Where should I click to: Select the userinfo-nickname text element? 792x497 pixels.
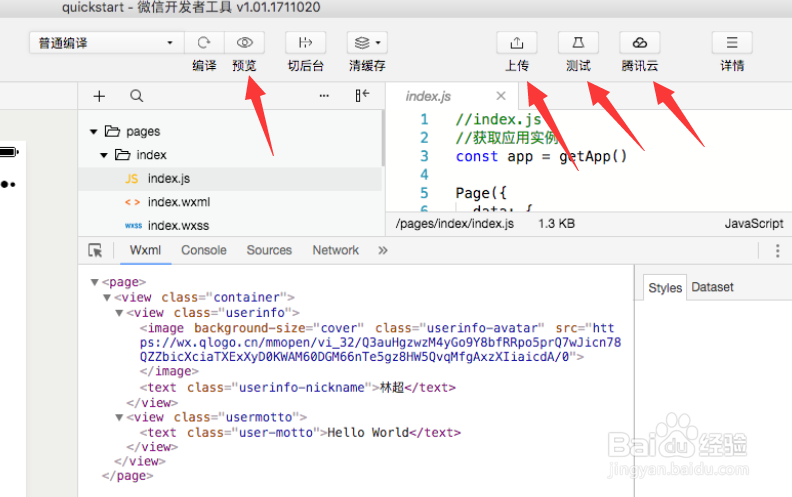[298, 387]
